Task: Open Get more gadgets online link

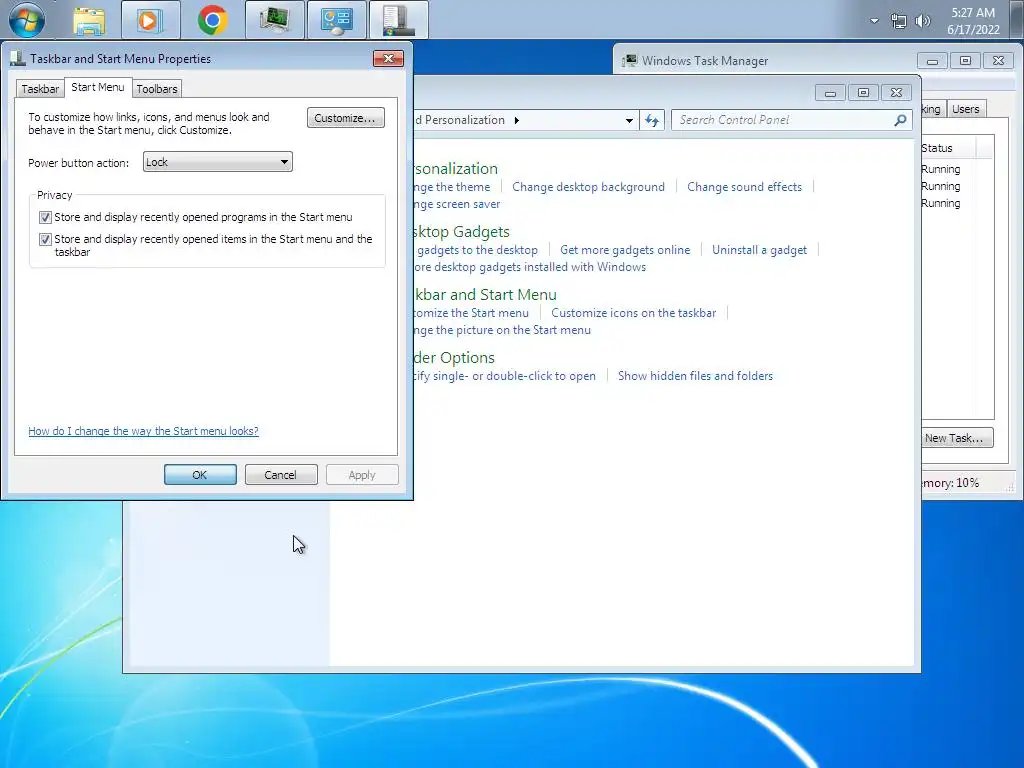Action: [625, 250]
